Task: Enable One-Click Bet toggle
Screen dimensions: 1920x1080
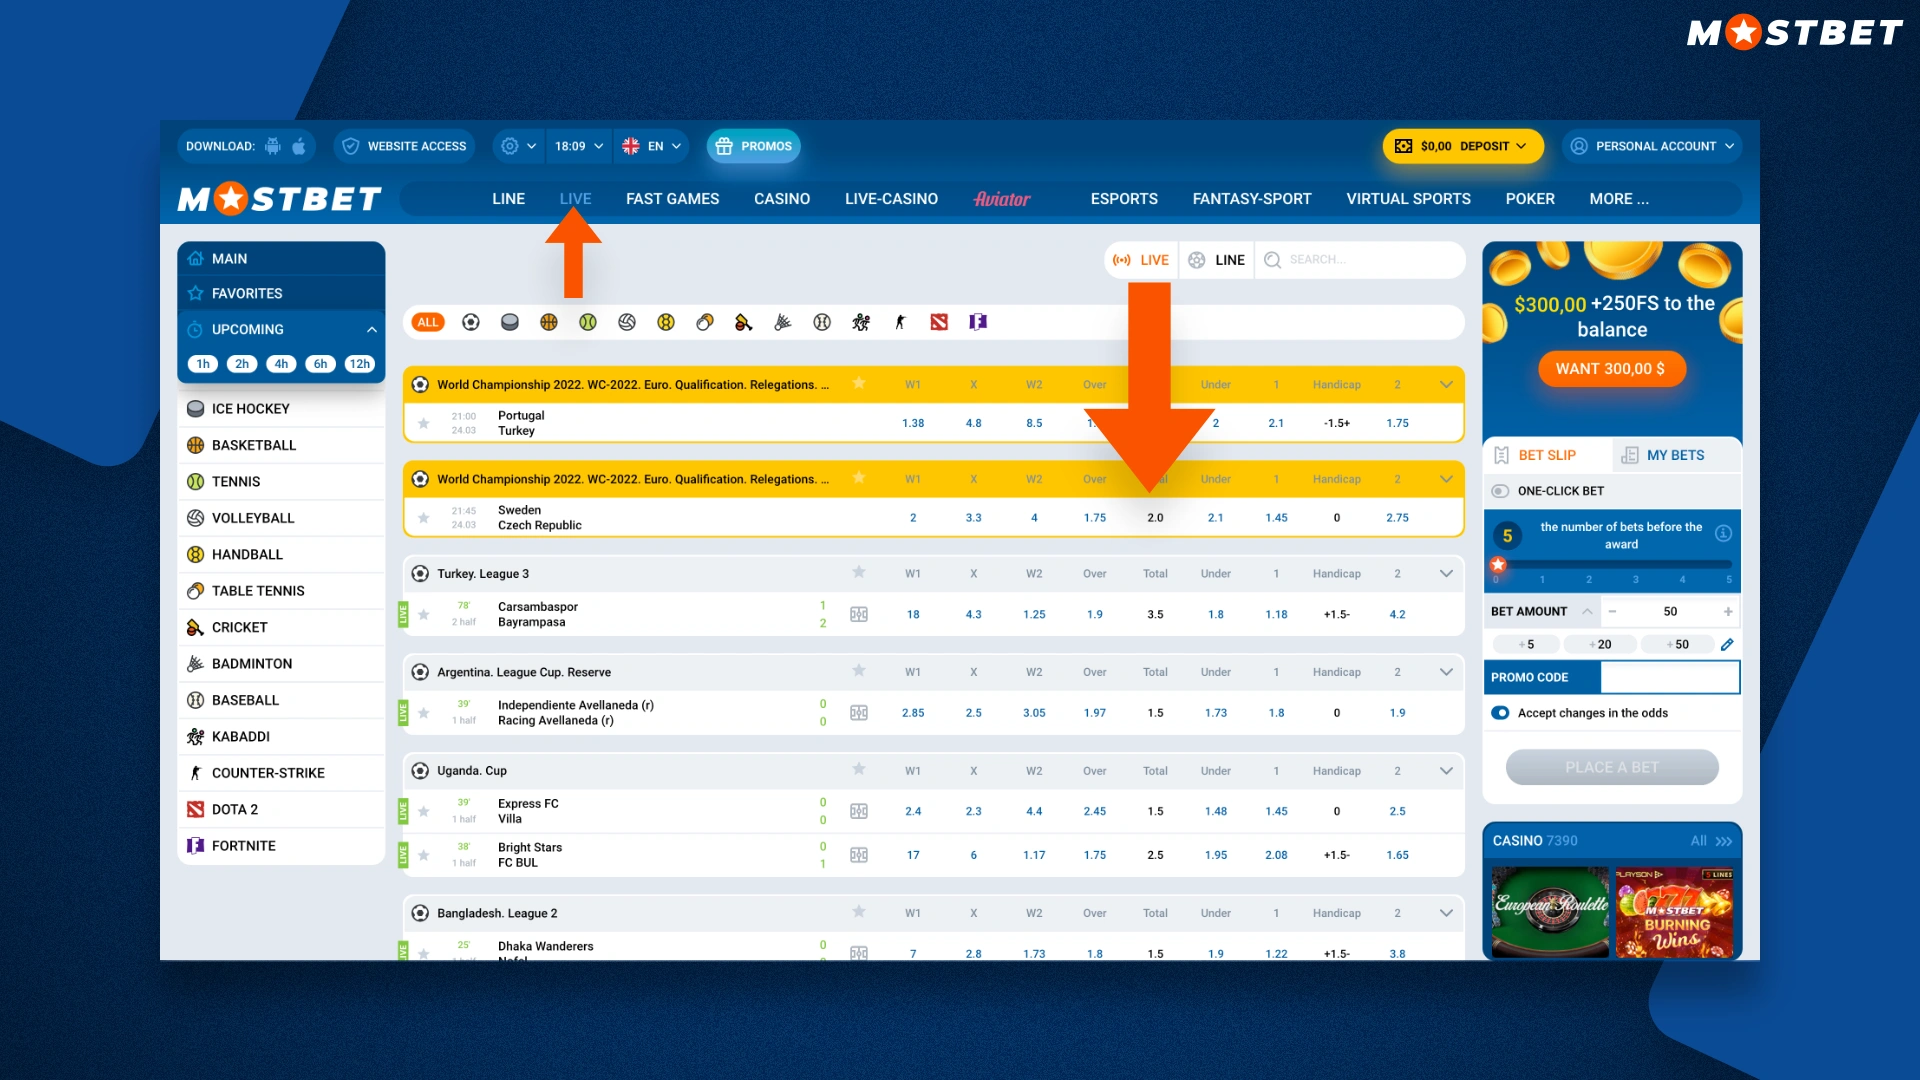Action: (x=1501, y=488)
